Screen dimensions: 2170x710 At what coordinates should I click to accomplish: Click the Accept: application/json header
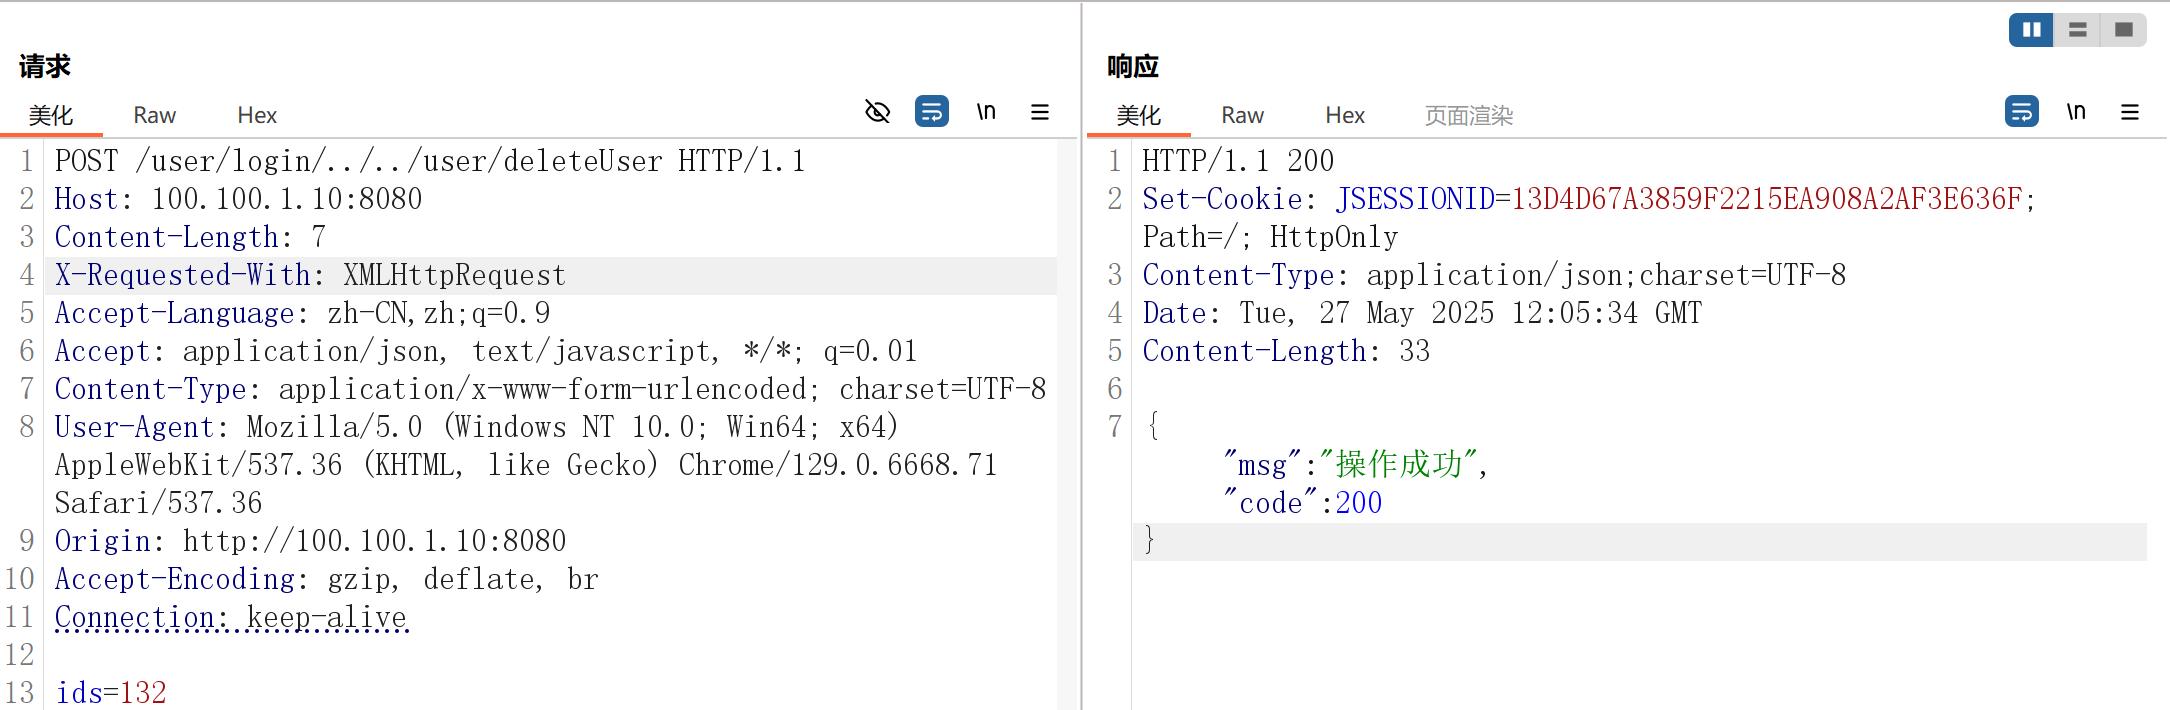point(486,351)
